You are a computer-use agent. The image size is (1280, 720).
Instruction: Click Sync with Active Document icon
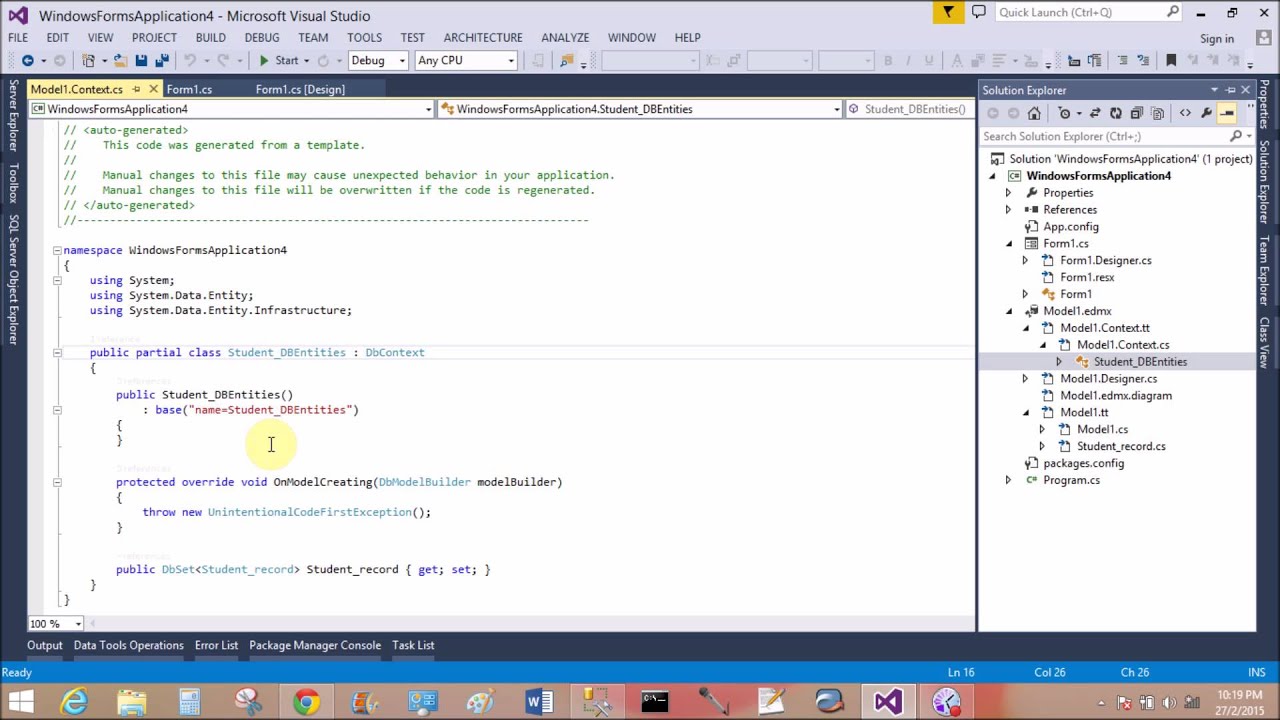[x=1095, y=113]
